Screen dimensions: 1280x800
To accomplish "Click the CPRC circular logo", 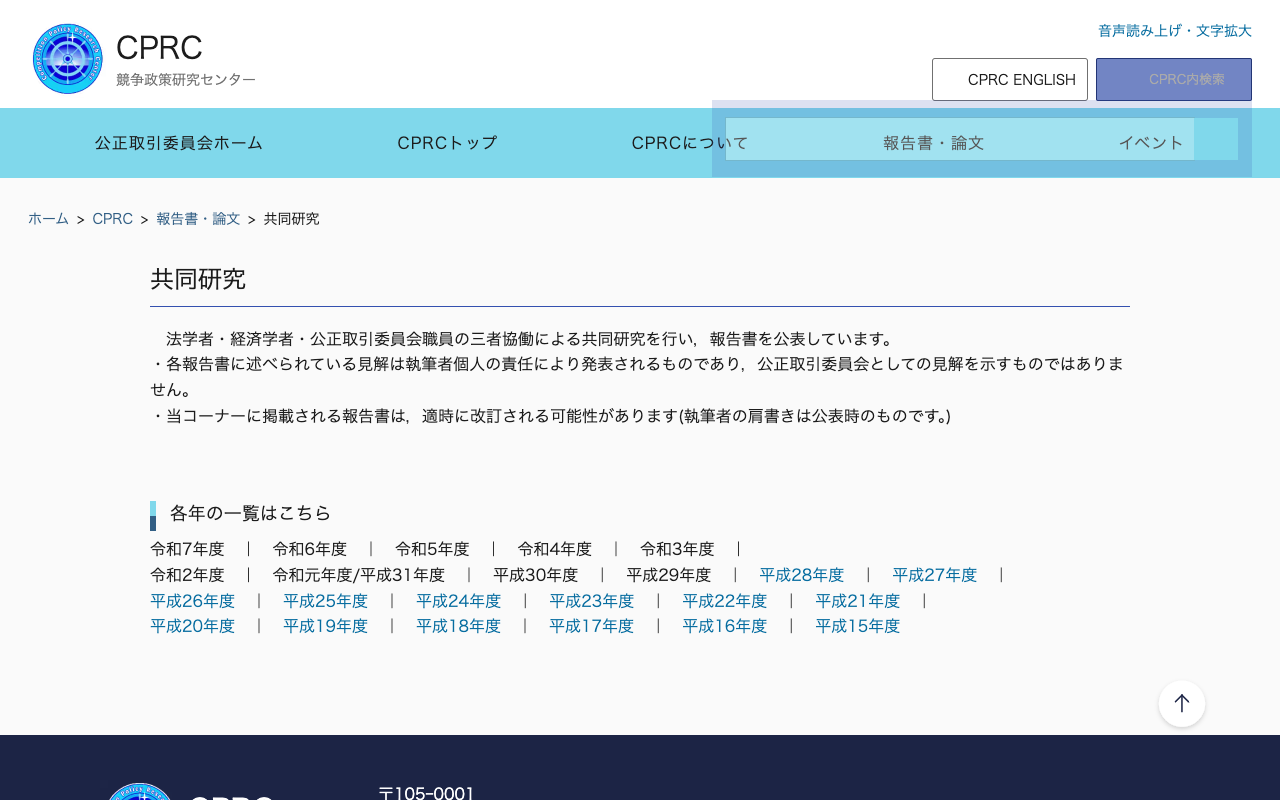I will (x=67, y=59).
